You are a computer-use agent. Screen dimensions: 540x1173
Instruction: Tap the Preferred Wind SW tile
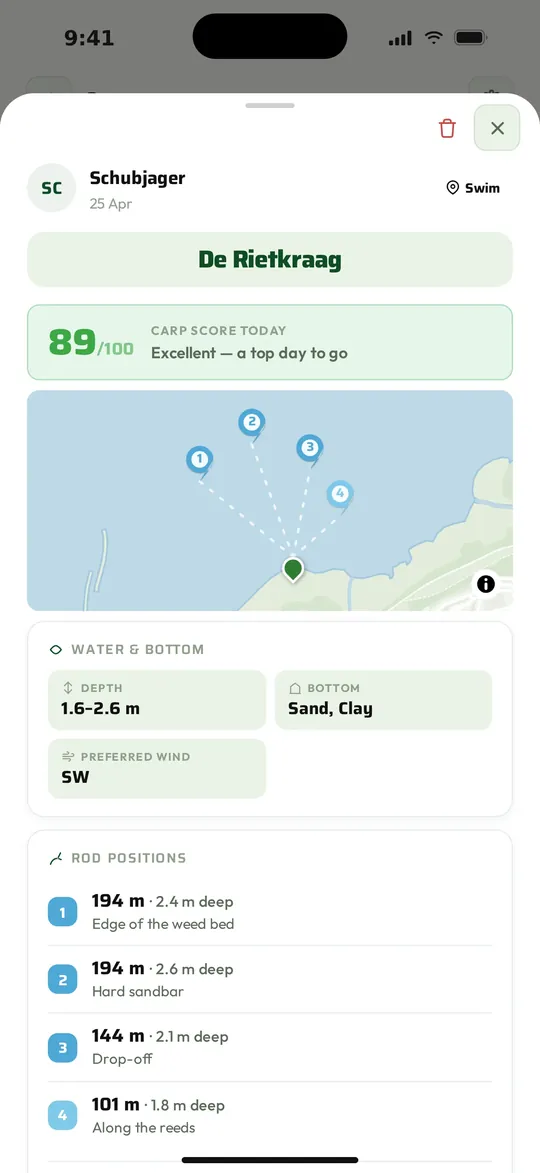coord(157,769)
